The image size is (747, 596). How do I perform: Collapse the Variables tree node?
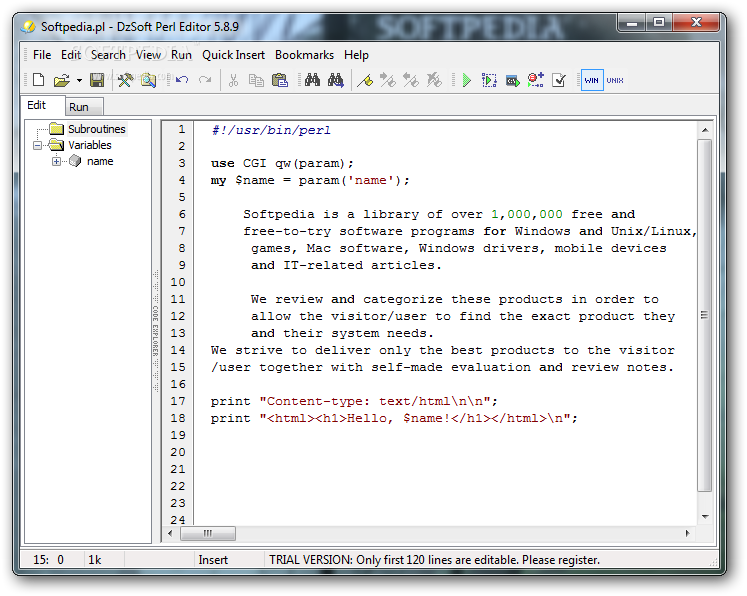point(38,145)
